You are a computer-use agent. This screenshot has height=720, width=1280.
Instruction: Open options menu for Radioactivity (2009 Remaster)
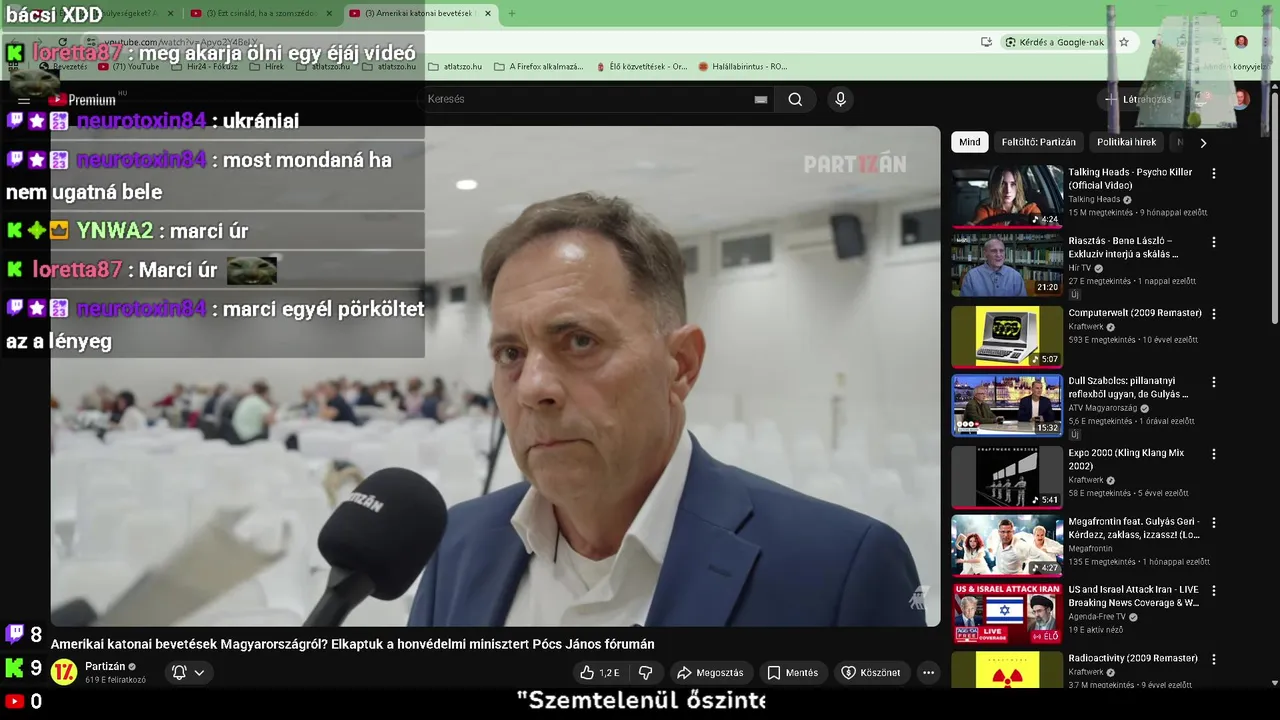tap(1214, 660)
